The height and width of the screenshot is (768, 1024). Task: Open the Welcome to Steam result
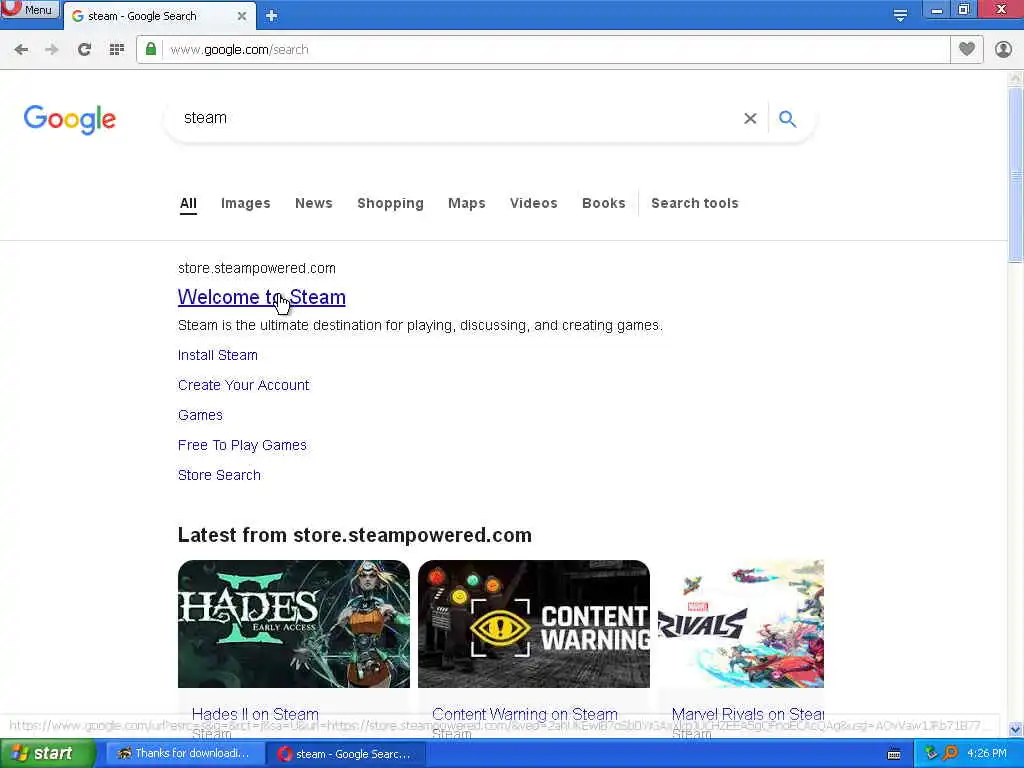pos(261,297)
